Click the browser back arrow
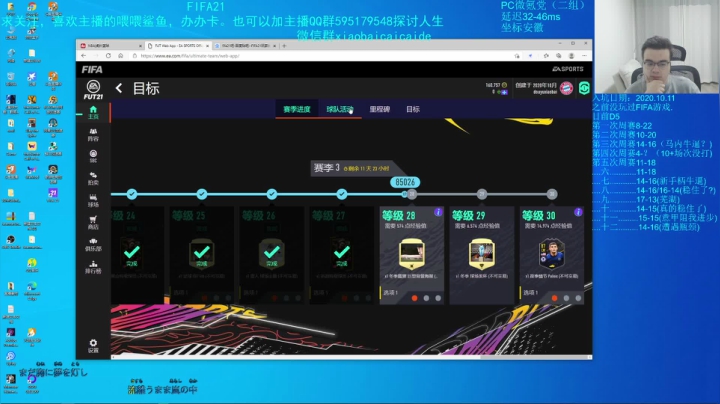 click(84, 56)
